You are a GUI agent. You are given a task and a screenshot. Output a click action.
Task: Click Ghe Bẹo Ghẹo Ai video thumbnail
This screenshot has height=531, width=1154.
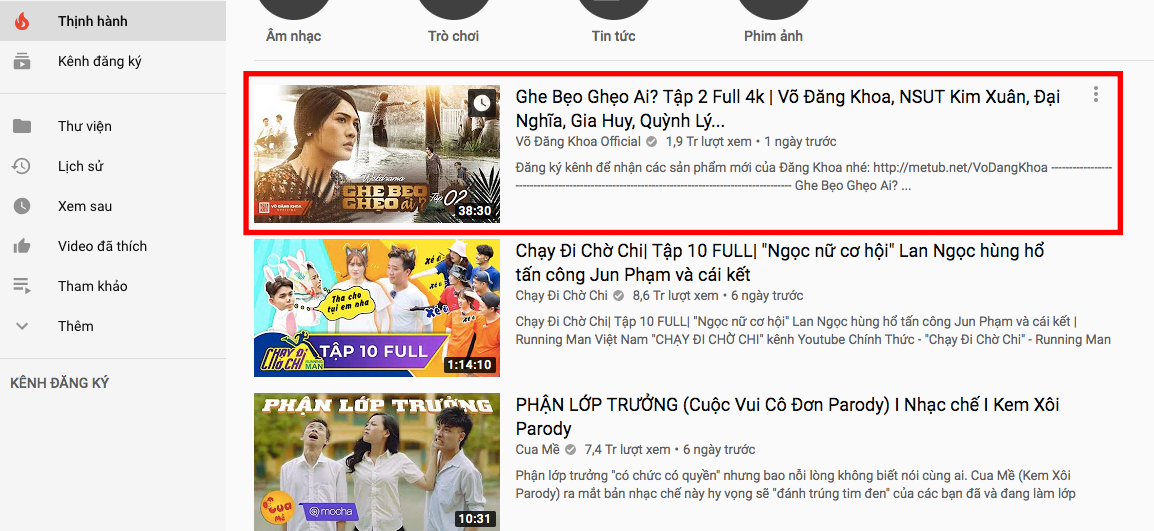pos(377,154)
